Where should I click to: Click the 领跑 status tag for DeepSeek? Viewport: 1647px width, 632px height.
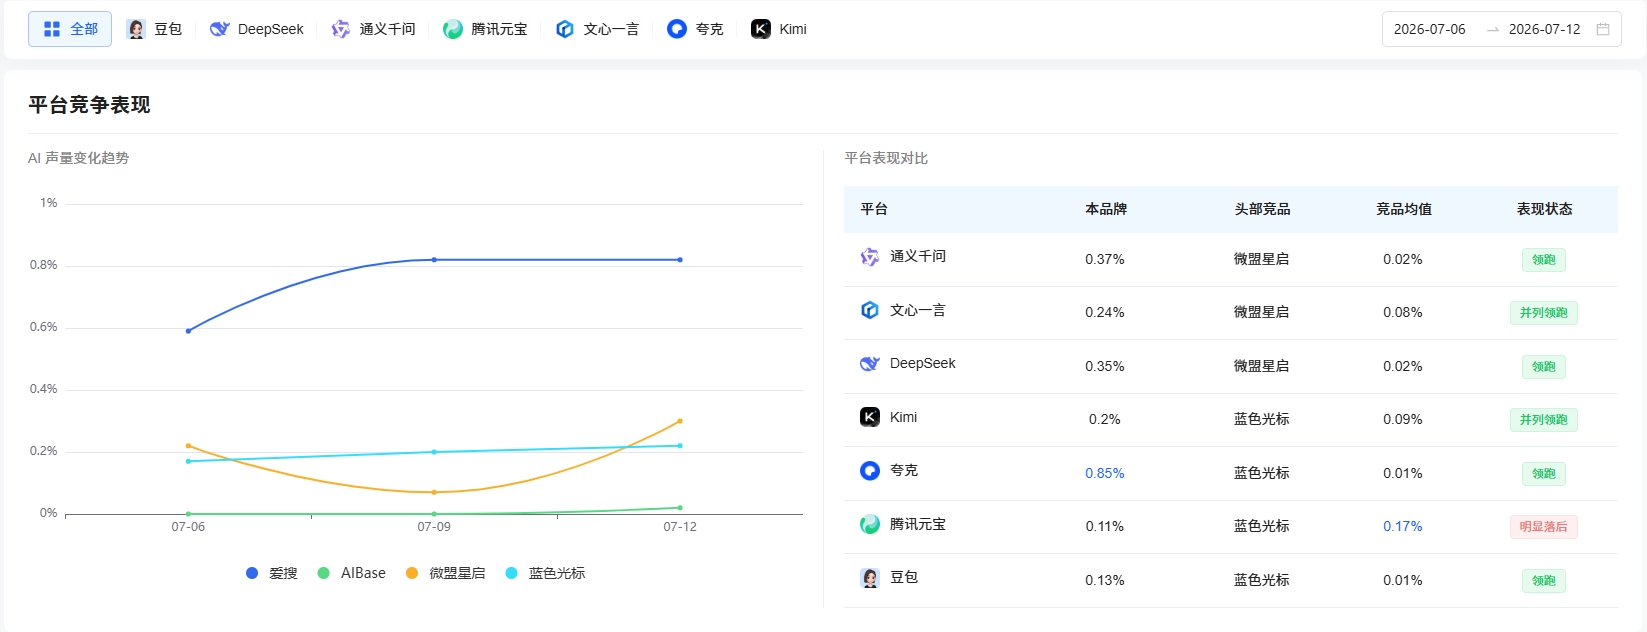1543,367
